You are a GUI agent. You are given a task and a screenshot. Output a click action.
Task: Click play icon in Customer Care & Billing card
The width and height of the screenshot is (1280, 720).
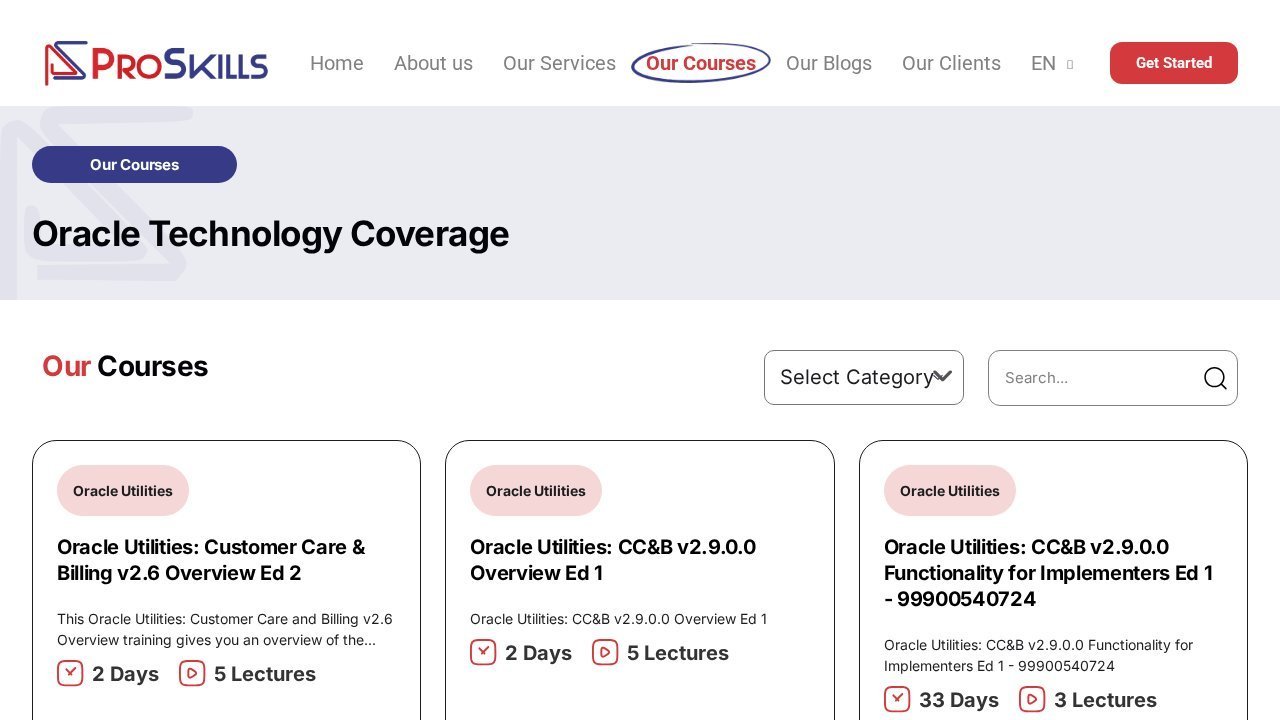pyautogui.click(x=192, y=673)
